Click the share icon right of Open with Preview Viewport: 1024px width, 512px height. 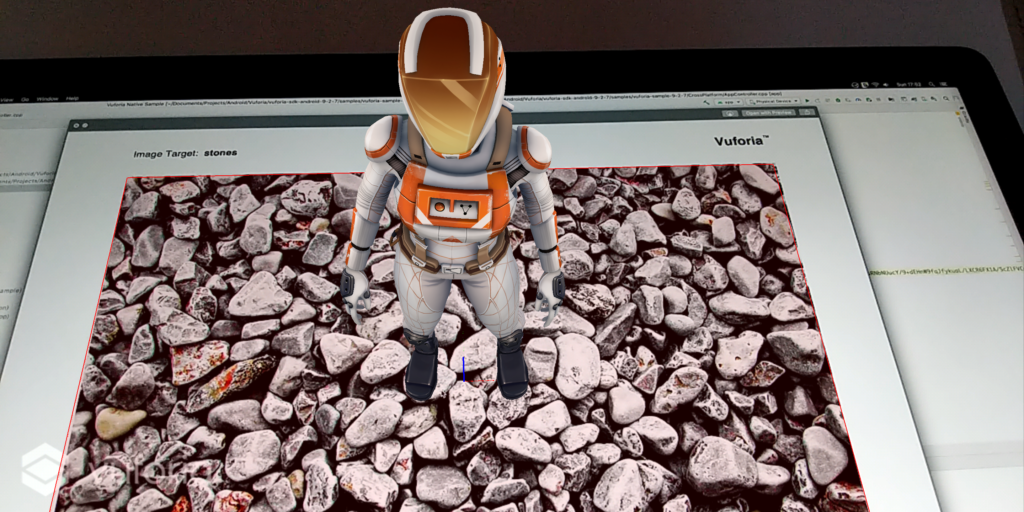pyautogui.click(x=807, y=112)
